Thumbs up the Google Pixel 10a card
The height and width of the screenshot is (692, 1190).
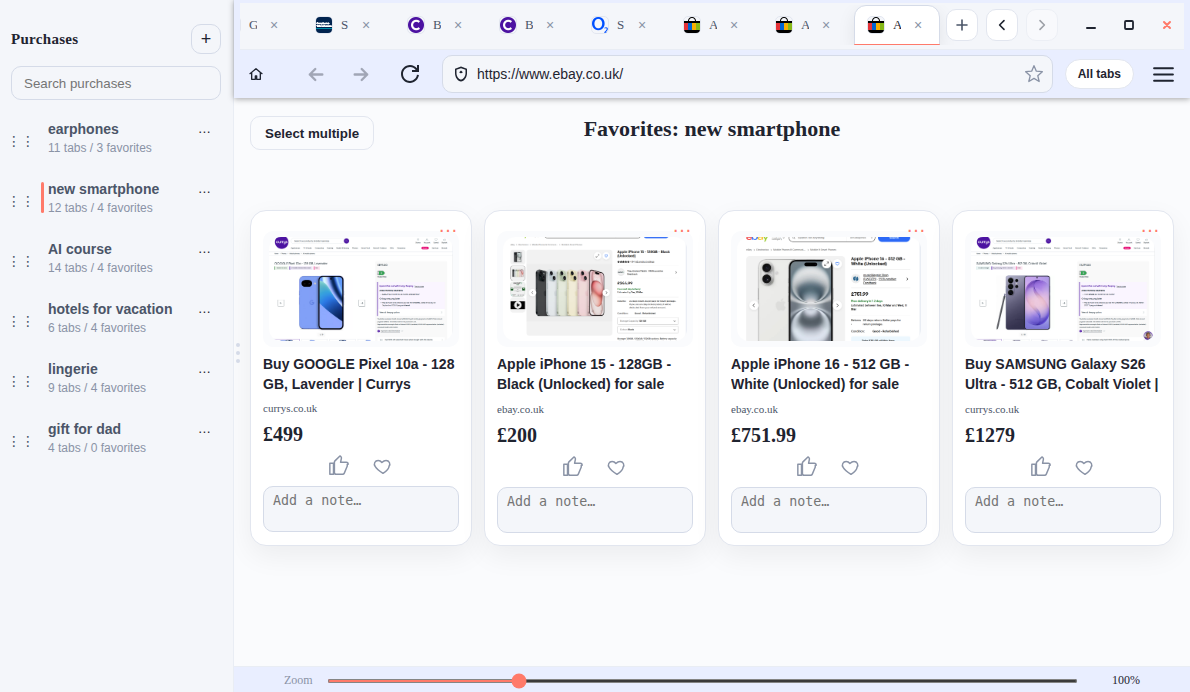coord(339,466)
